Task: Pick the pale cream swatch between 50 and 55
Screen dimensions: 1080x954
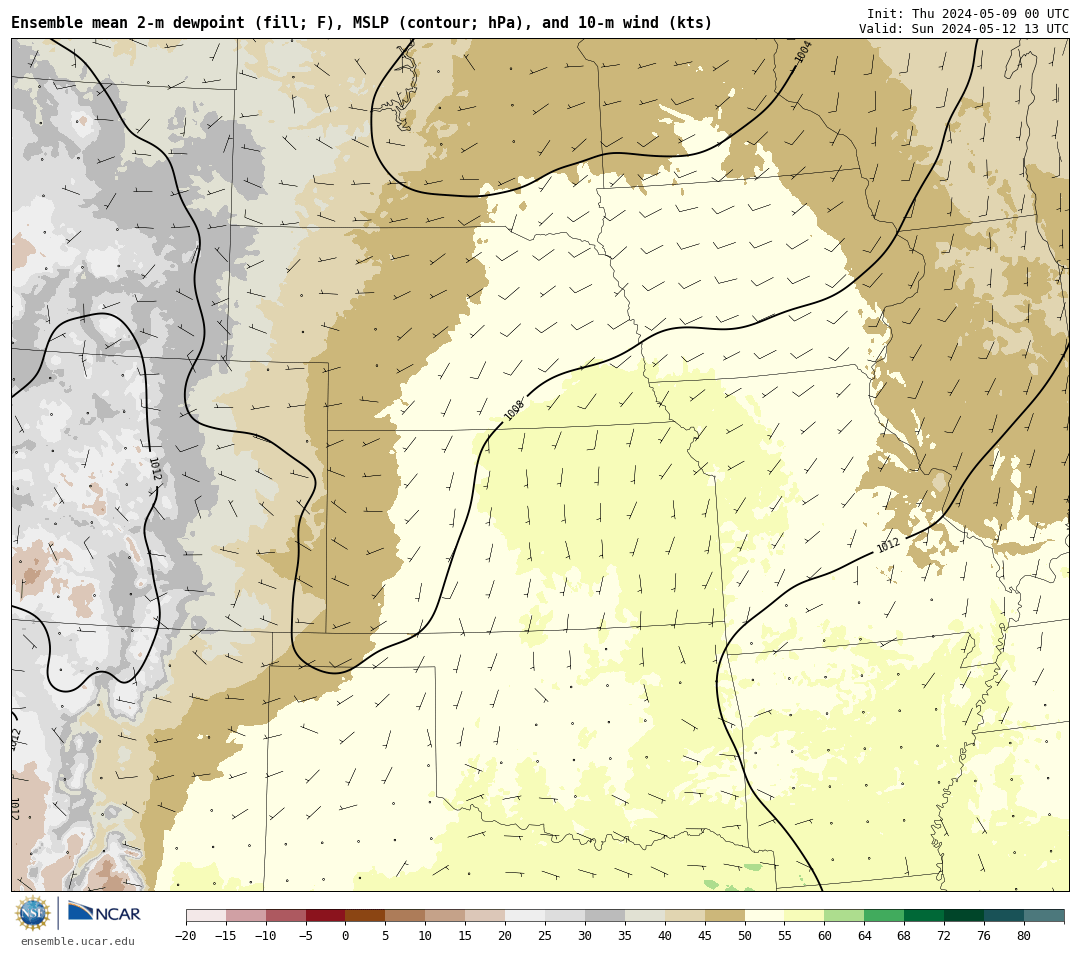Action: point(765,916)
